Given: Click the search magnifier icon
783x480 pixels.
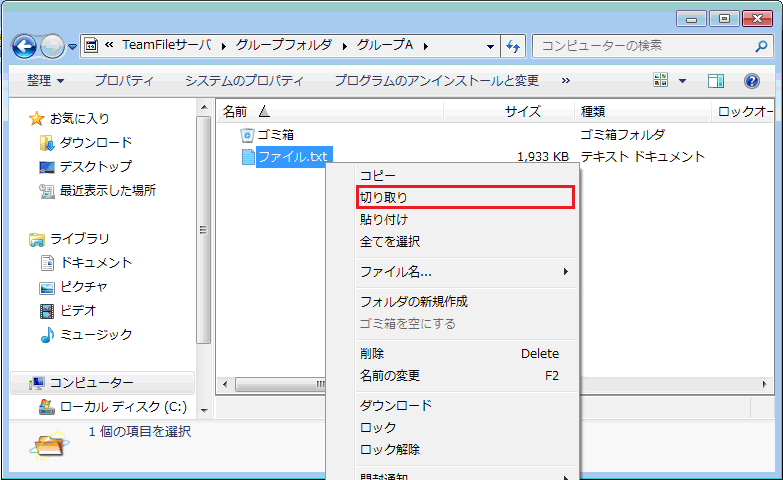Looking at the screenshot, I should tap(760, 46).
